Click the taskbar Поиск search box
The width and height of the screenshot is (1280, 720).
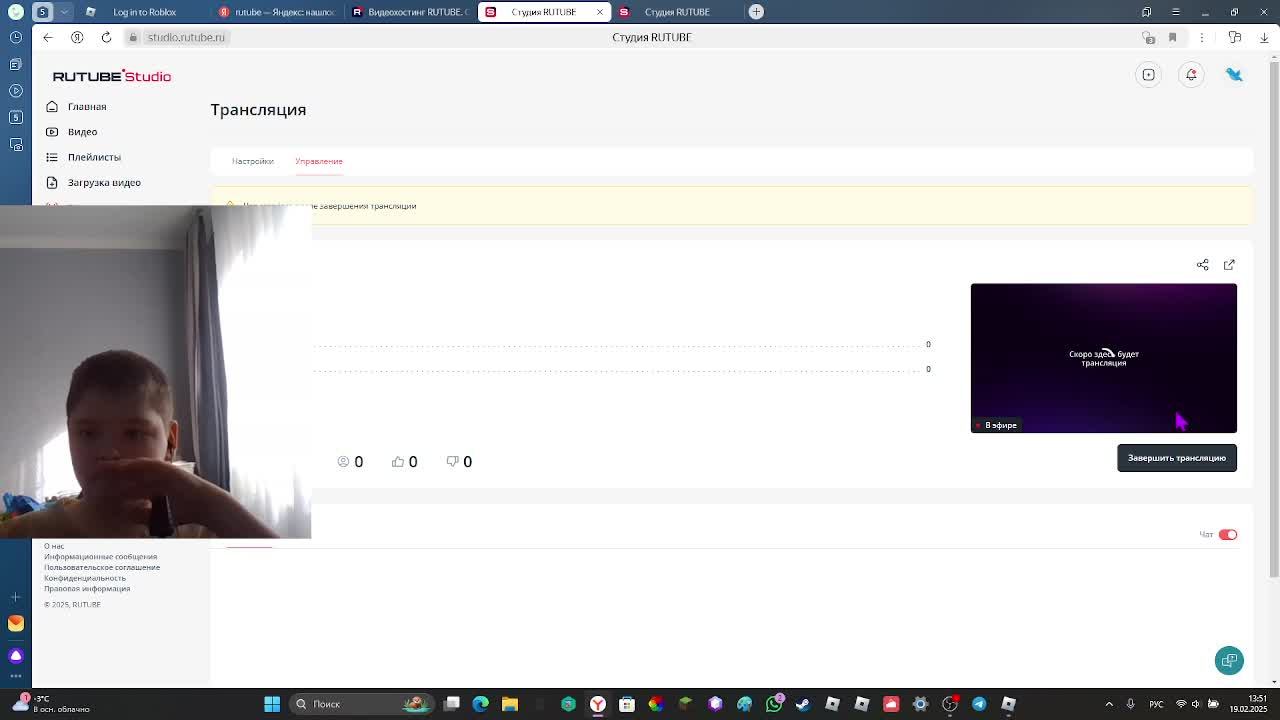pyautogui.click(x=364, y=704)
